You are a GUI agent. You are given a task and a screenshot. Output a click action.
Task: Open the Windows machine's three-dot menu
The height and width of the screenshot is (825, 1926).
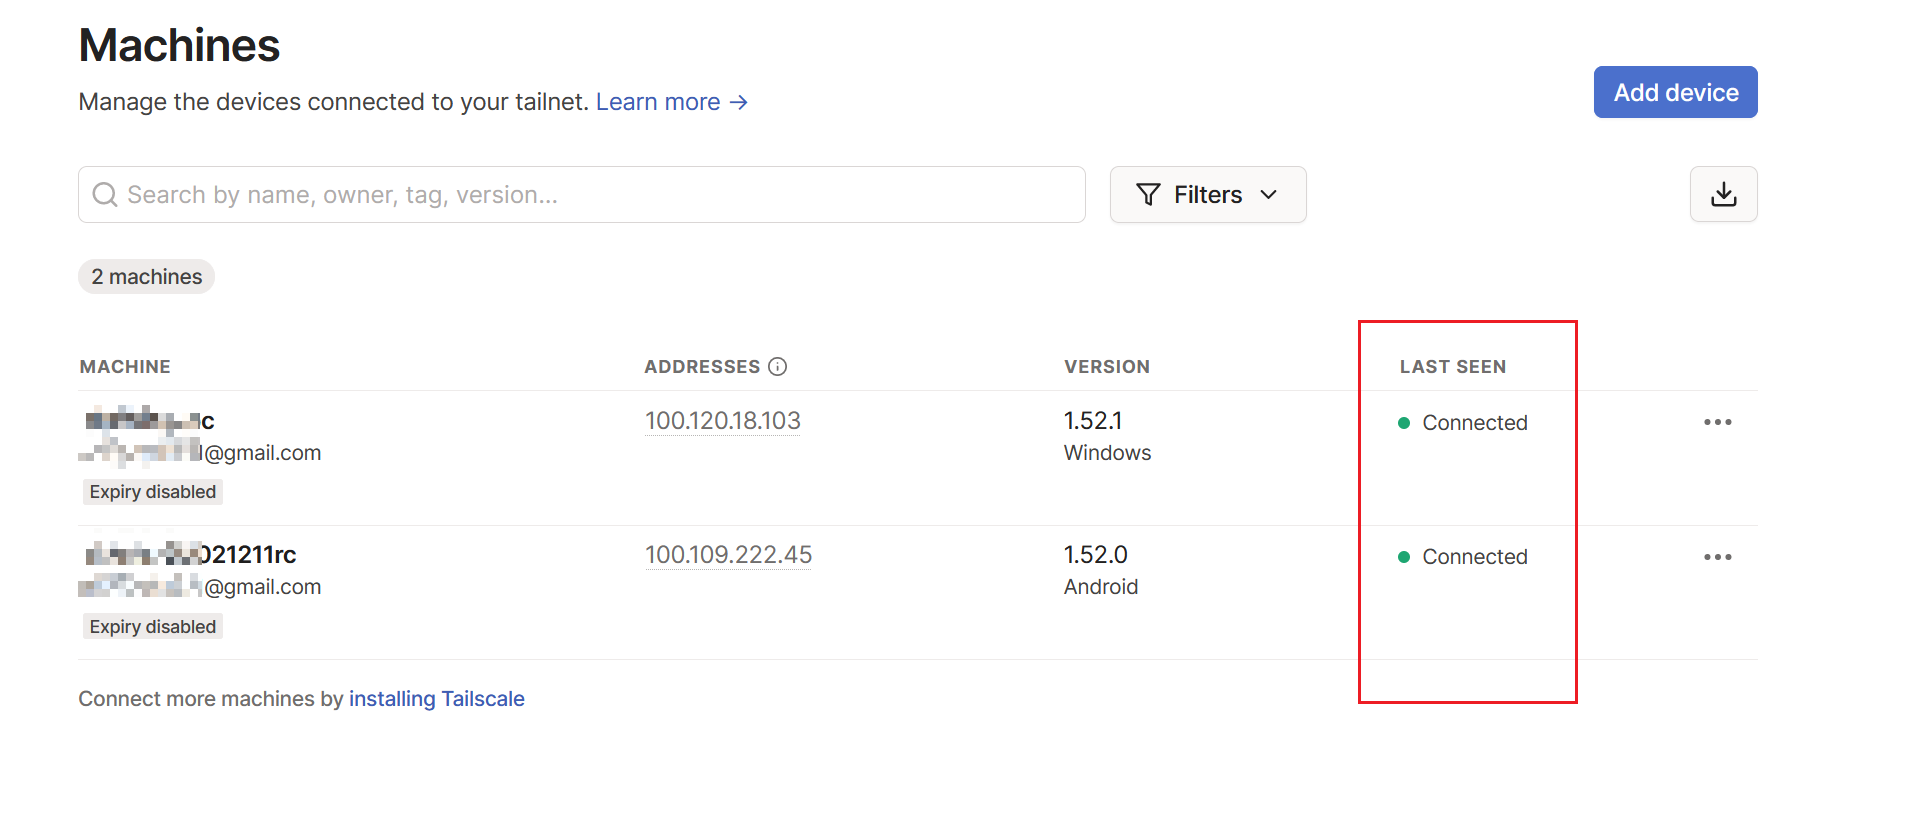point(1717,422)
